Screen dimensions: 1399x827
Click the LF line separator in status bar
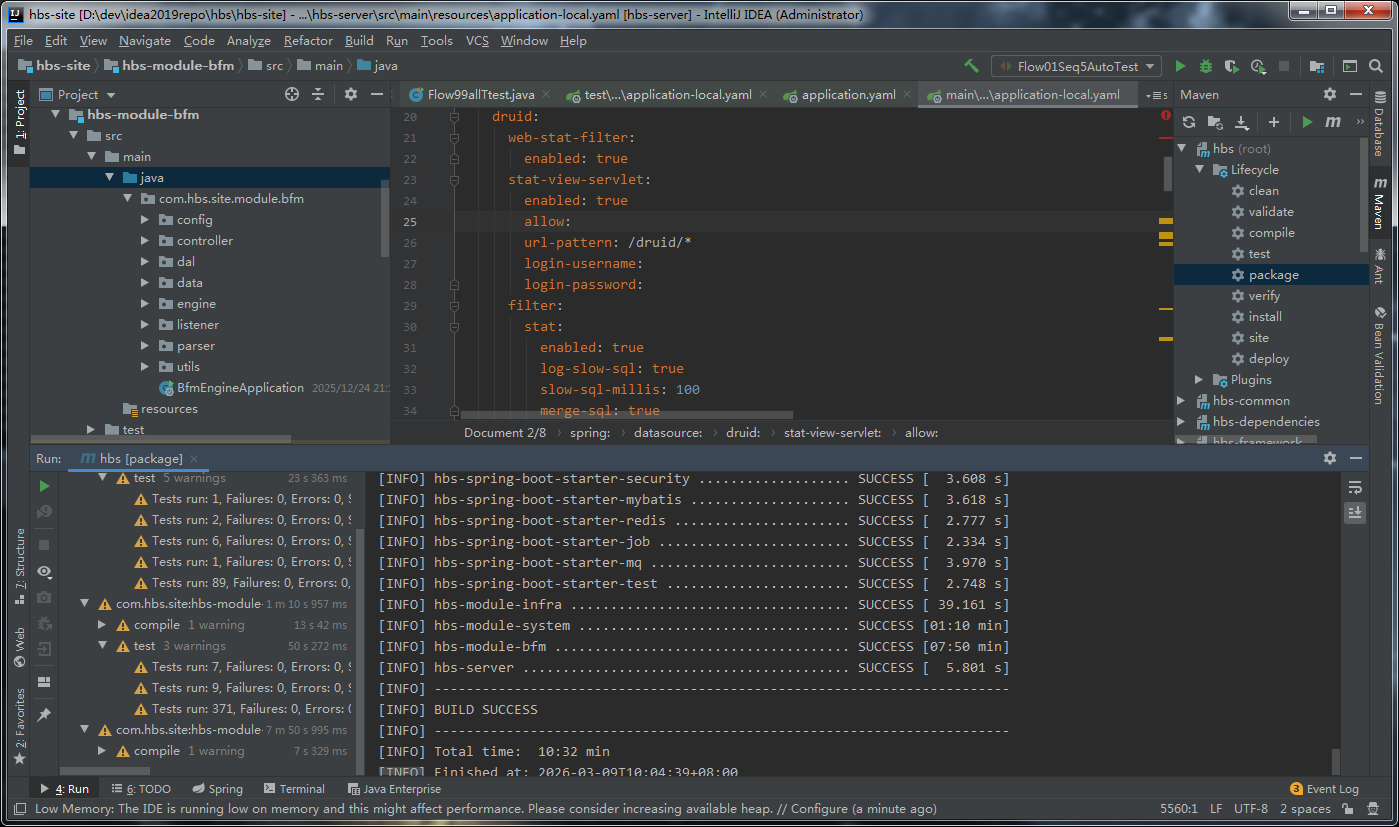pos(1216,809)
